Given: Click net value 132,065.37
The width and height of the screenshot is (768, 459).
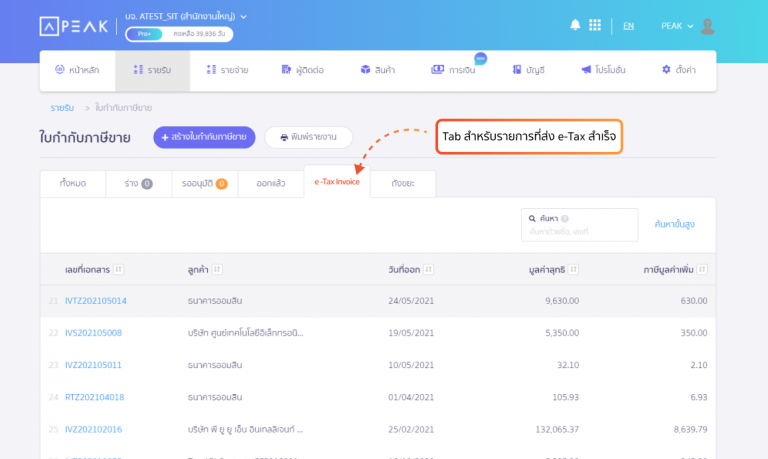Looking at the screenshot, I should point(557,430).
